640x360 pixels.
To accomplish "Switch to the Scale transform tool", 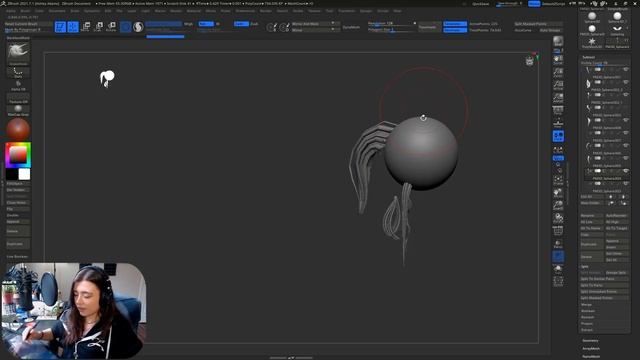I will (x=98, y=27).
